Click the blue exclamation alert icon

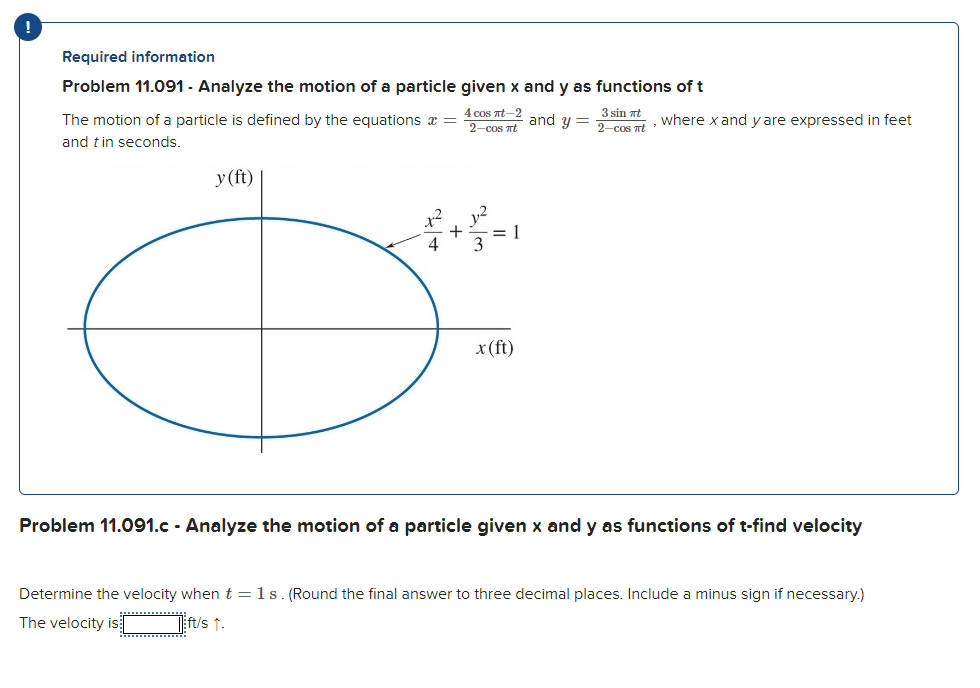[27, 28]
